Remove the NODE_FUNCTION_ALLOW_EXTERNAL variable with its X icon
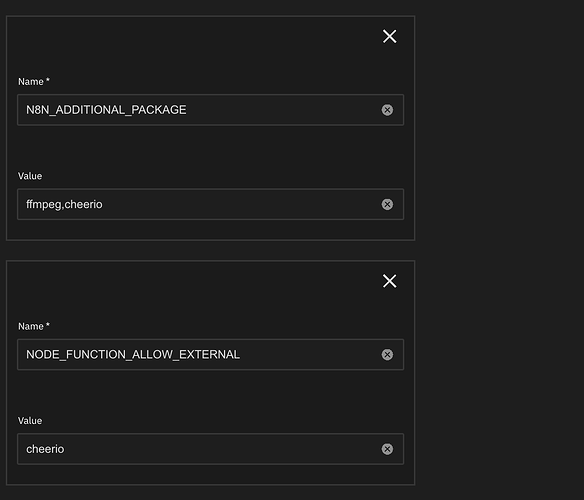Viewport: 584px width, 500px height. coord(390,281)
